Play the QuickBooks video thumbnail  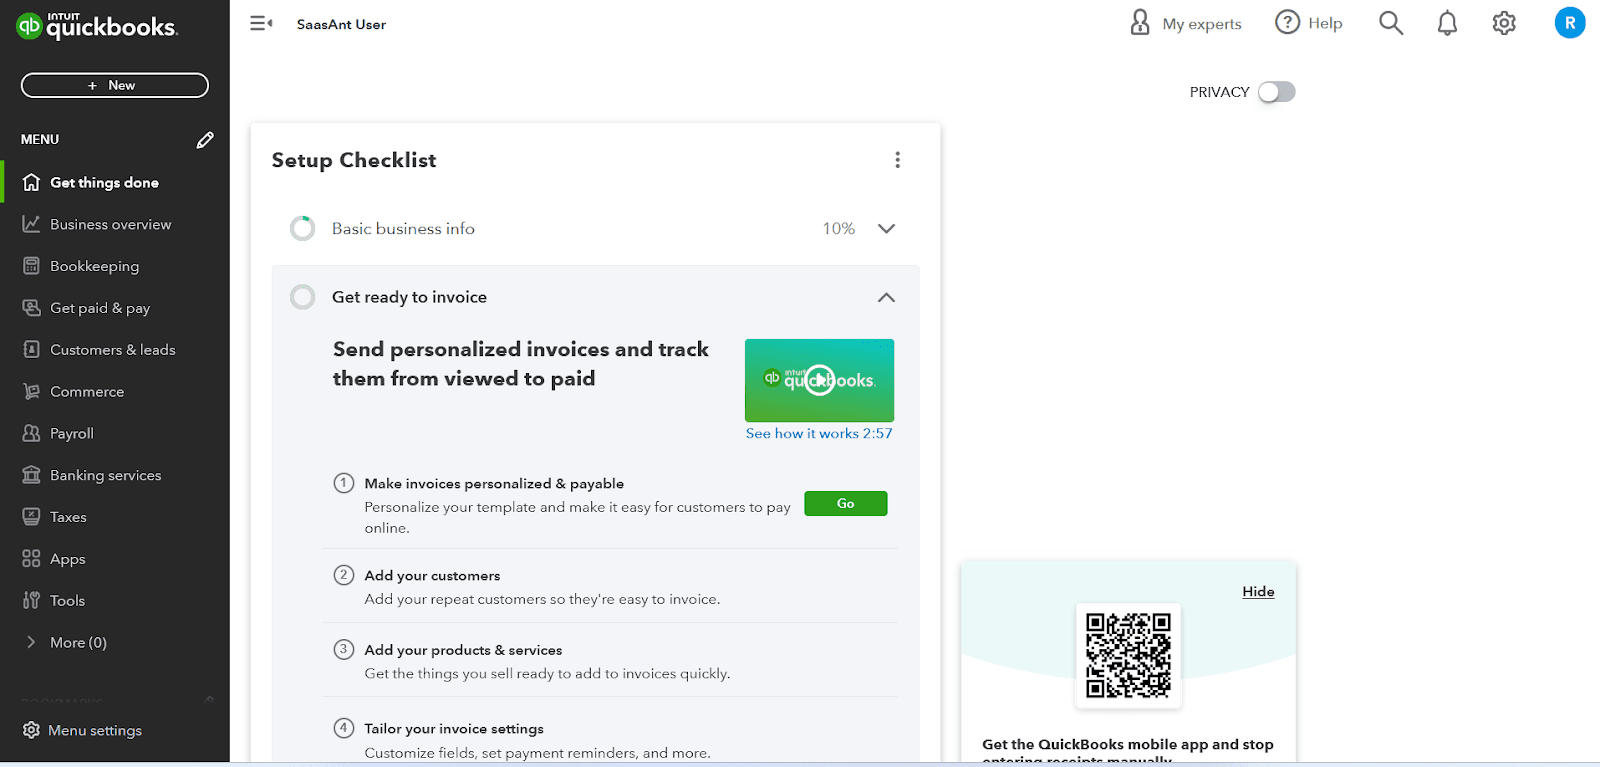point(819,380)
